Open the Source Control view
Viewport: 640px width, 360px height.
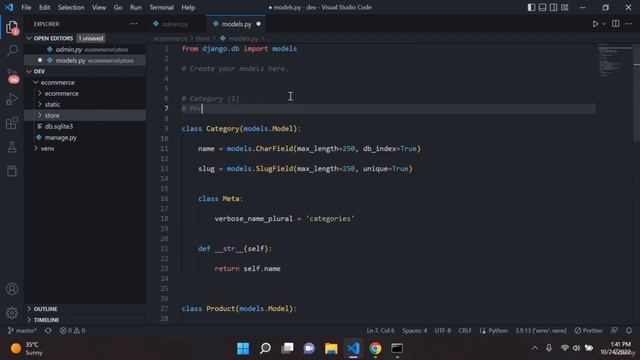pyautogui.click(x=12, y=75)
